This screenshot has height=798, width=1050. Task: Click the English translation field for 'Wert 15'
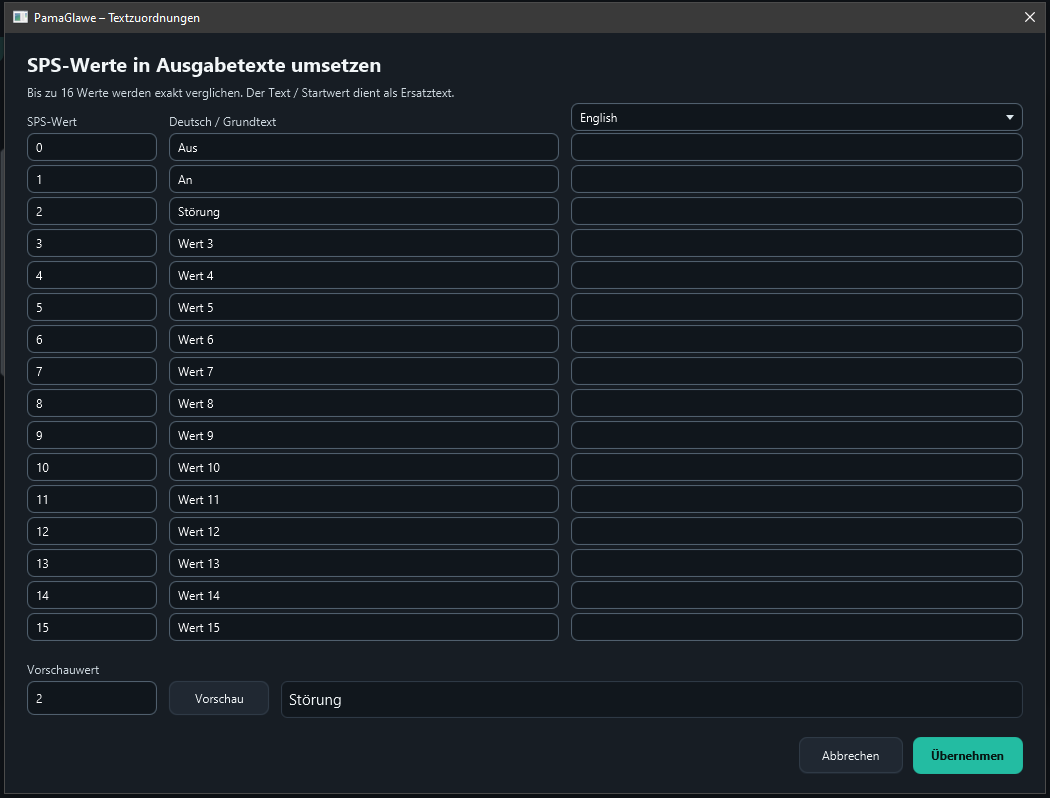click(x=796, y=627)
